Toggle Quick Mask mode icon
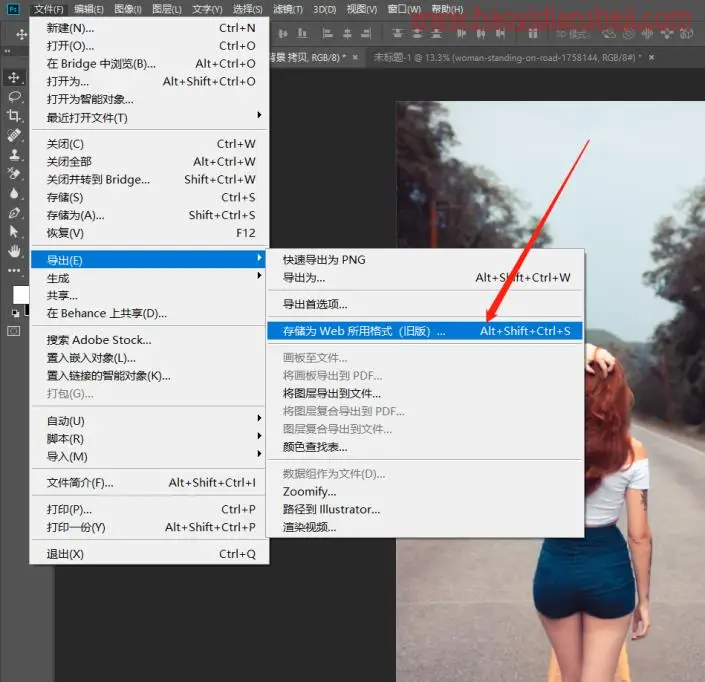The height and width of the screenshot is (682, 705). click(x=14, y=331)
